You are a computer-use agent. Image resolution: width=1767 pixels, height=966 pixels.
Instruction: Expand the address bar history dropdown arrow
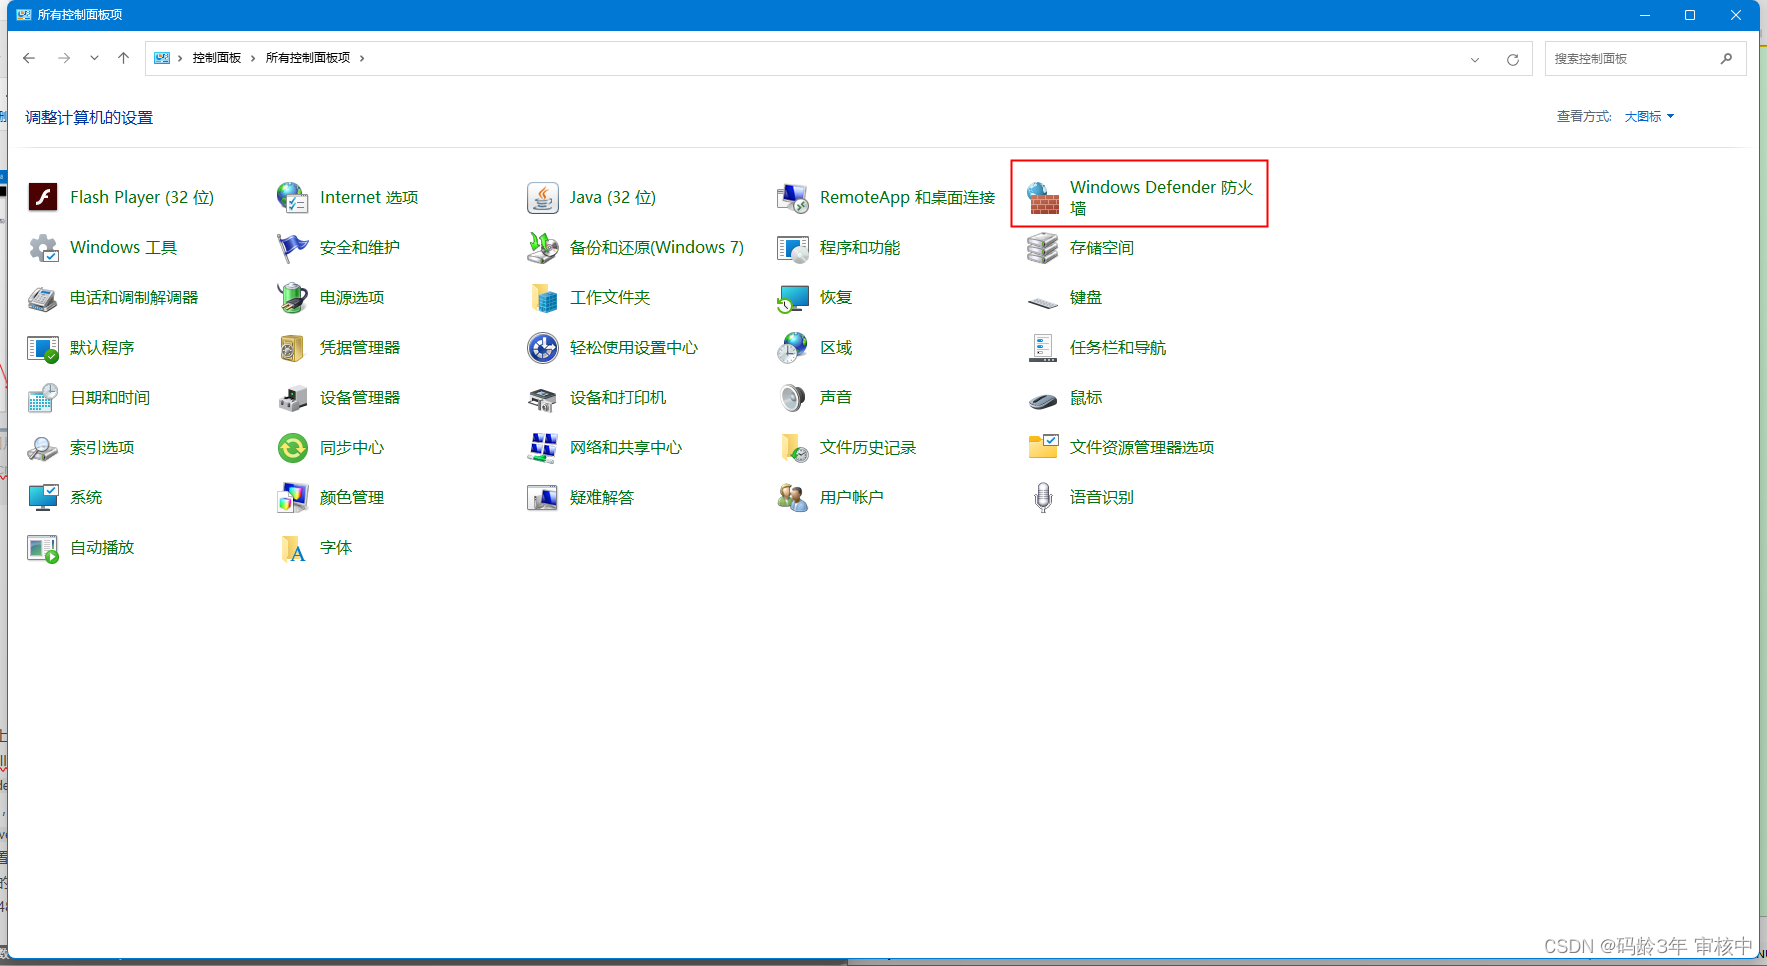click(x=1475, y=59)
